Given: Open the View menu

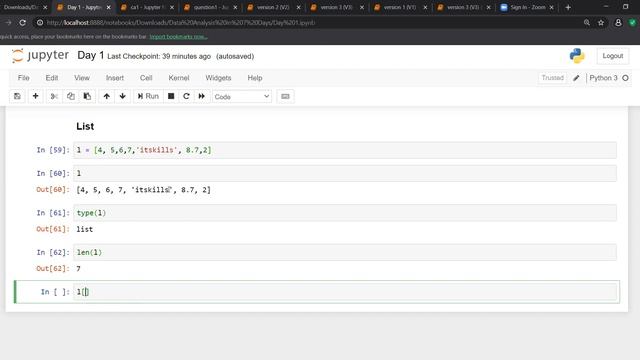Looking at the screenshot, I should click(x=82, y=78).
